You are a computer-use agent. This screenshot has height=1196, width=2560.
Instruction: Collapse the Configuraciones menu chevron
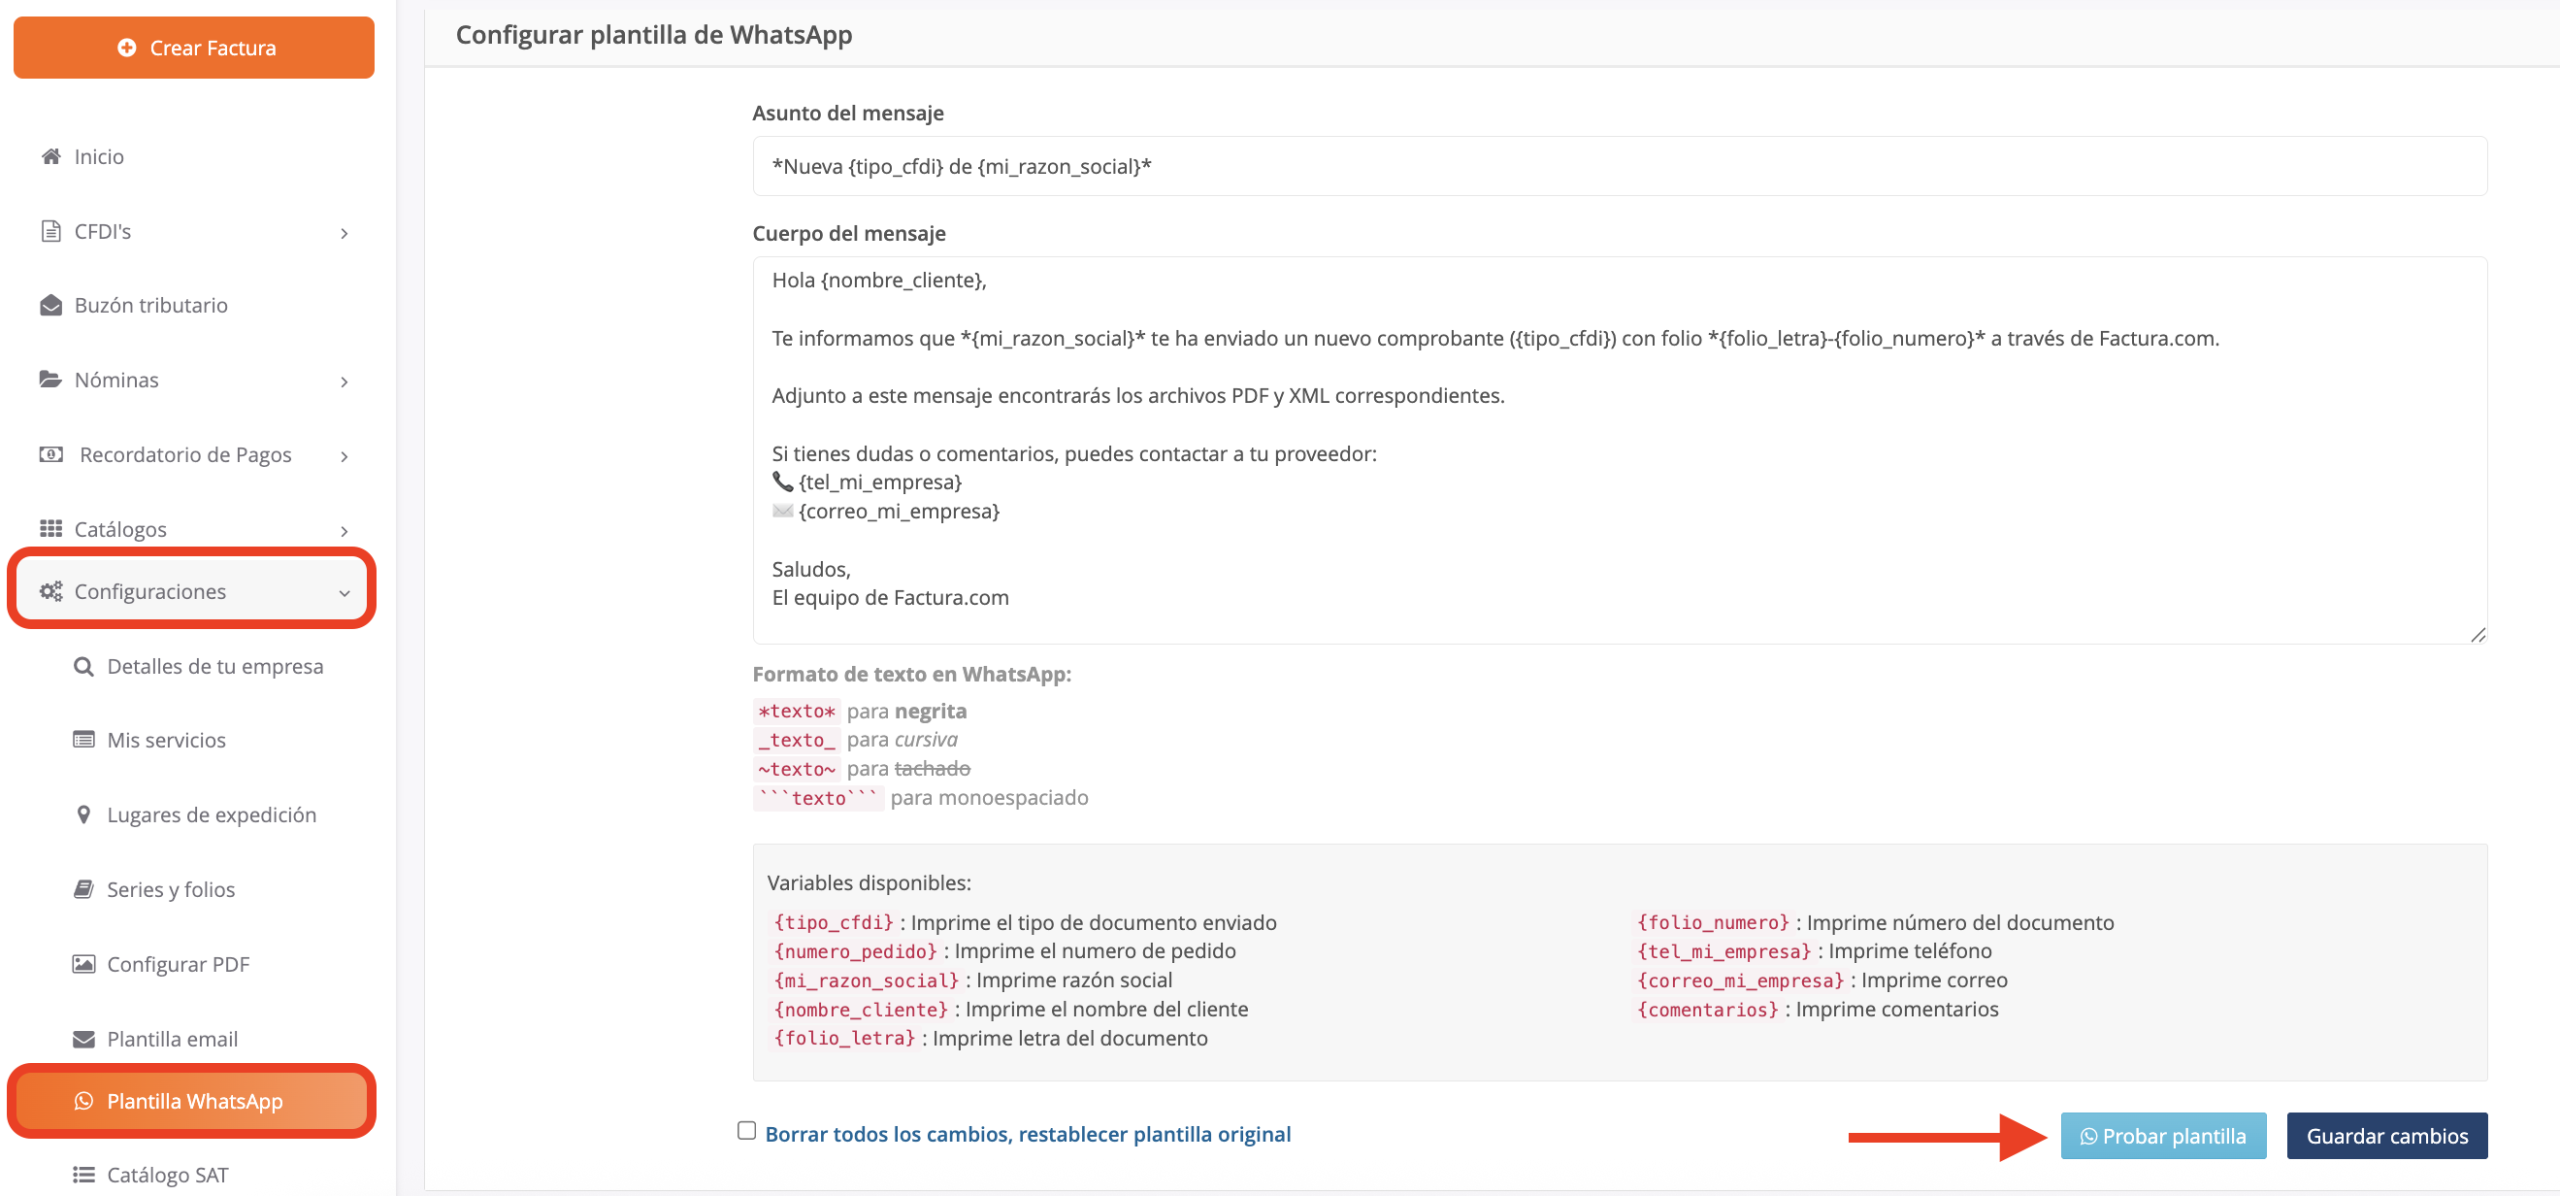(344, 593)
